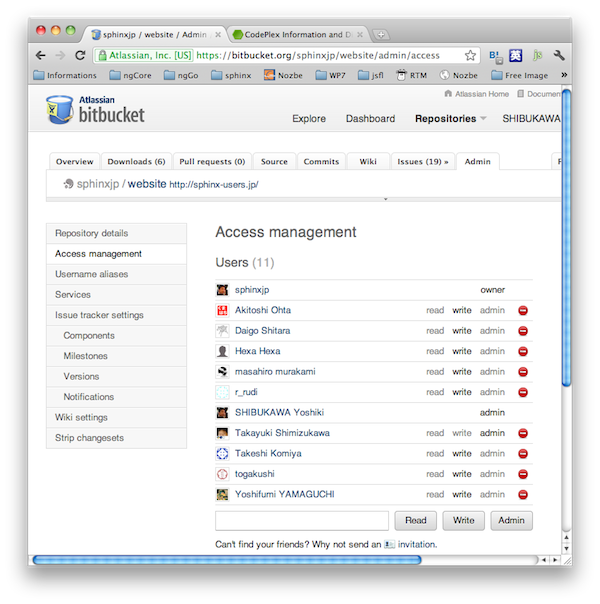Open Milestones in the sidebar
The height and width of the screenshot is (604, 600).
[x=116, y=356]
